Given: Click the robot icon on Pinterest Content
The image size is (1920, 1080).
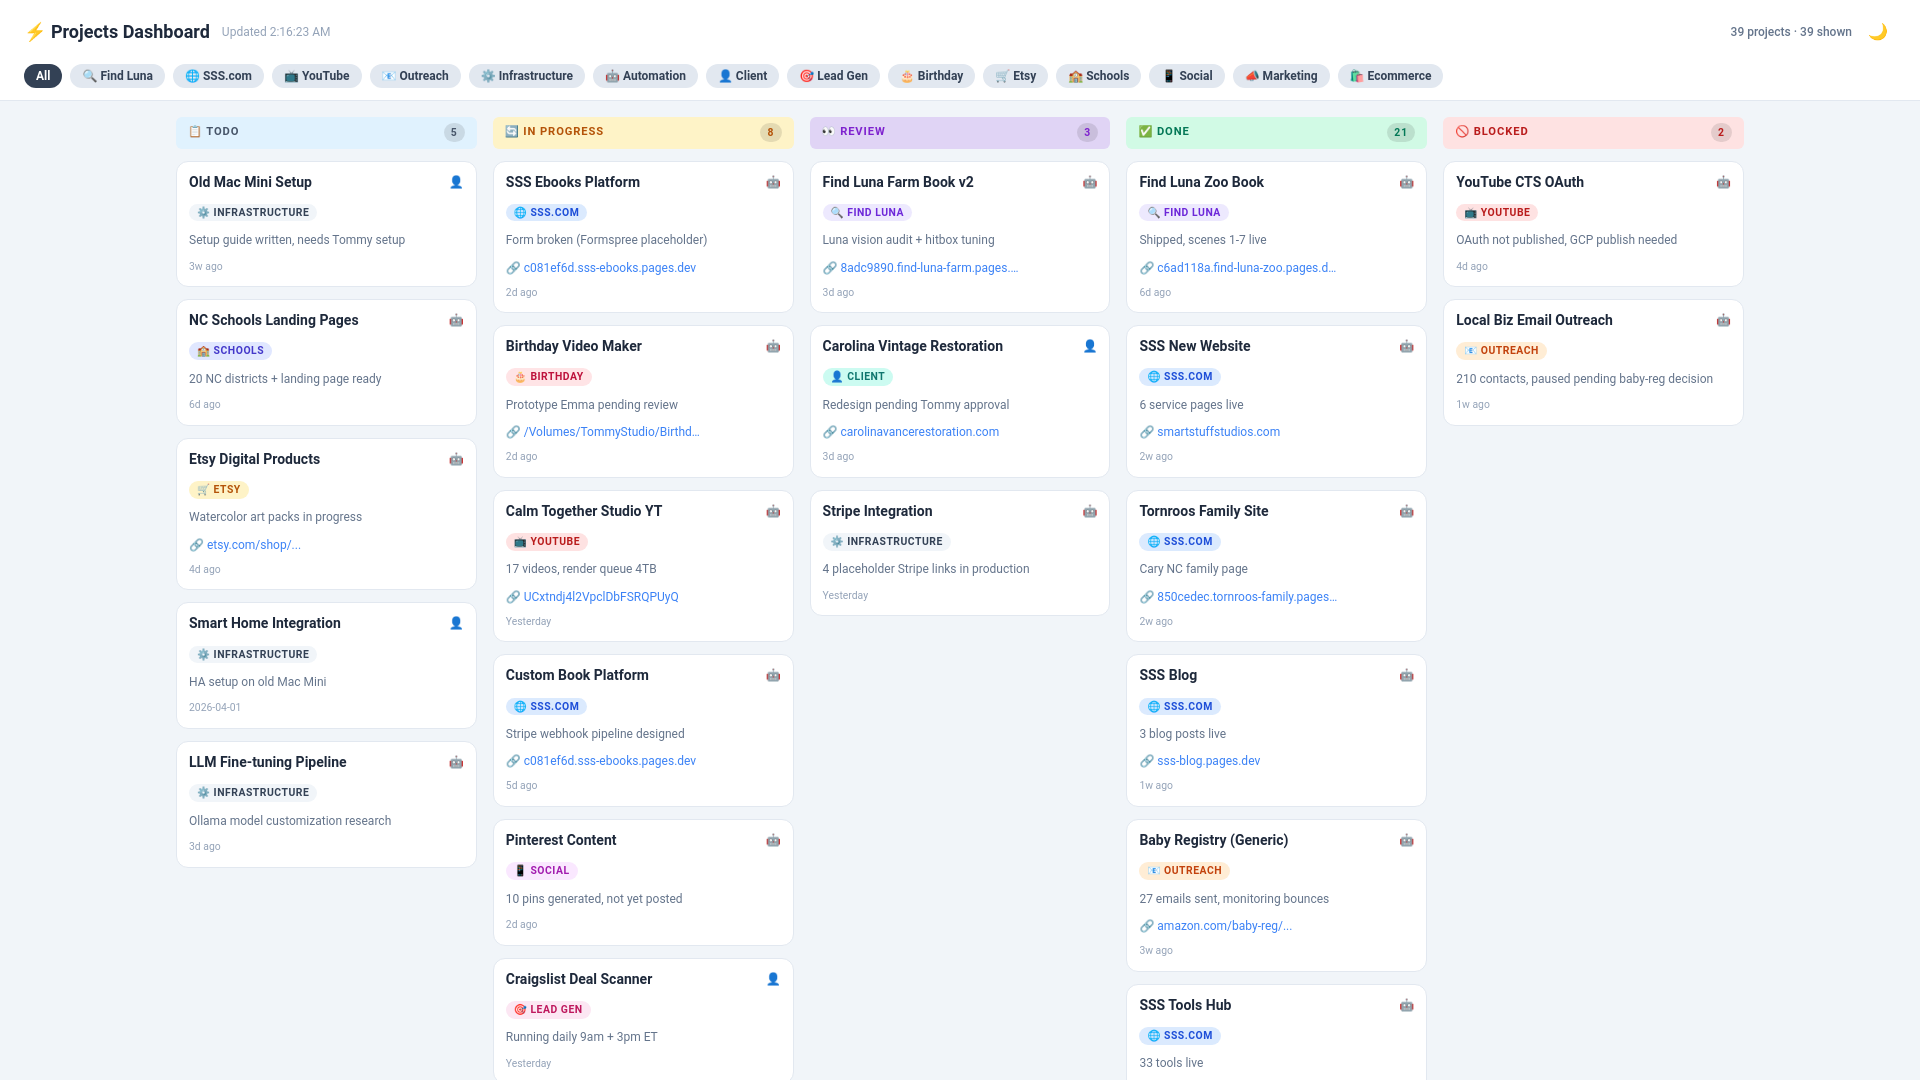Looking at the screenshot, I should click(x=773, y=840).
